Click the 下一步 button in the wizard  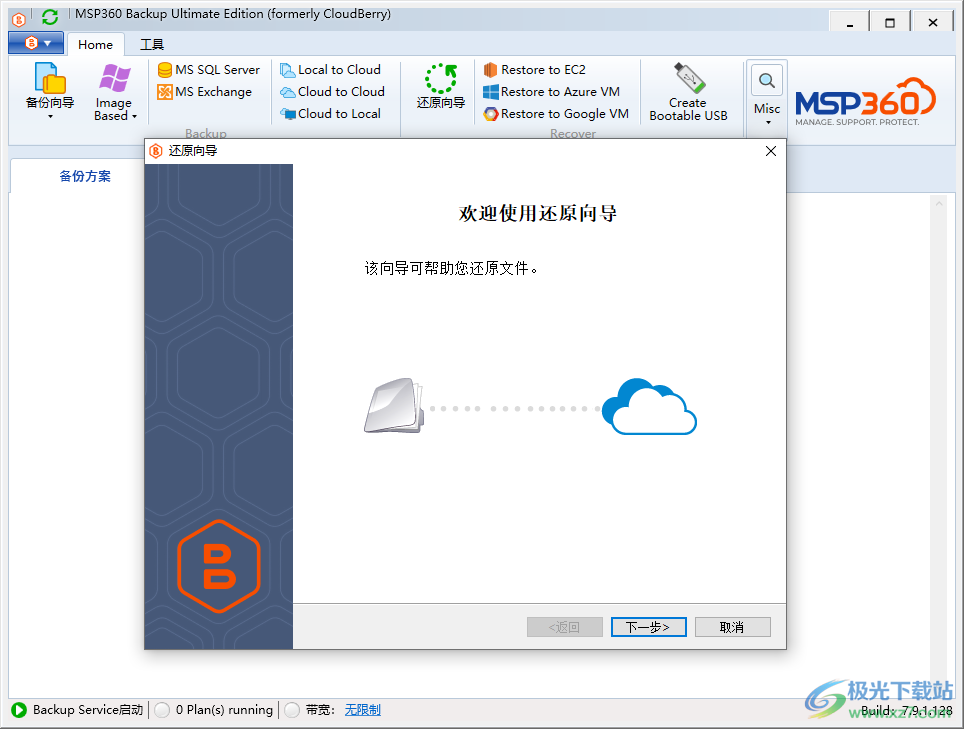[648, 626]
